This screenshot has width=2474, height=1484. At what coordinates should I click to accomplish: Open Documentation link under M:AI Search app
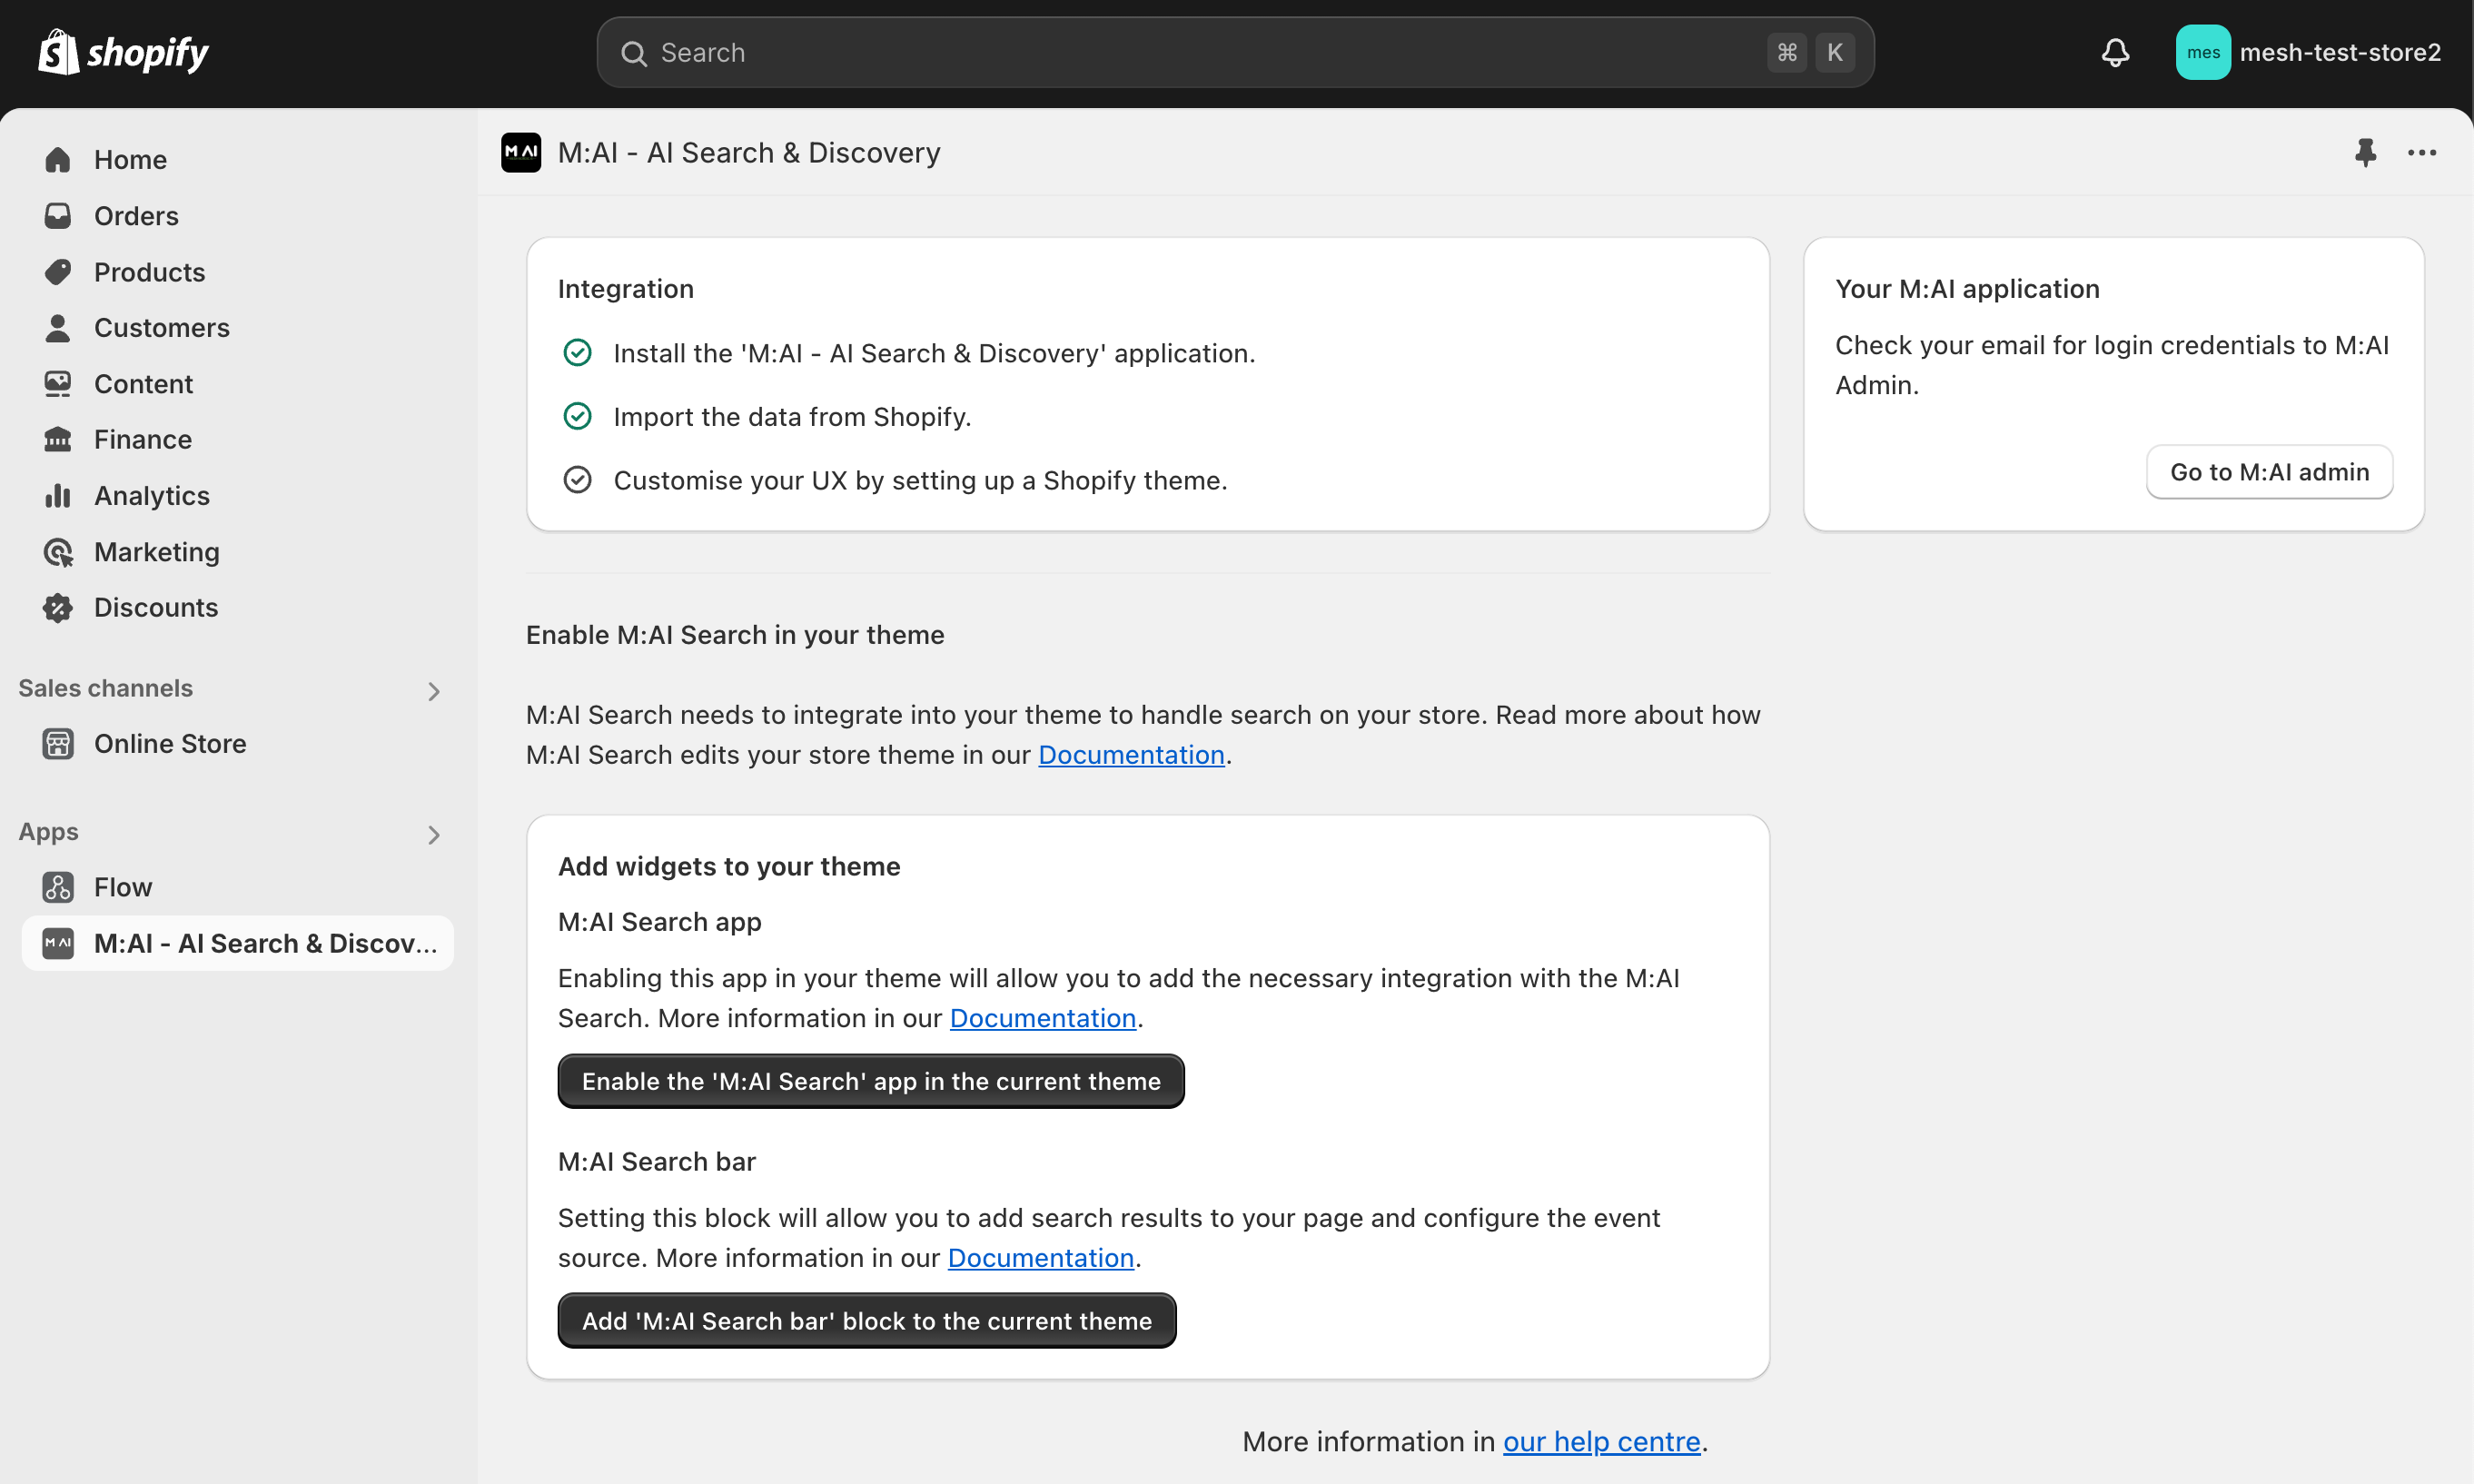point(1043,1018)
